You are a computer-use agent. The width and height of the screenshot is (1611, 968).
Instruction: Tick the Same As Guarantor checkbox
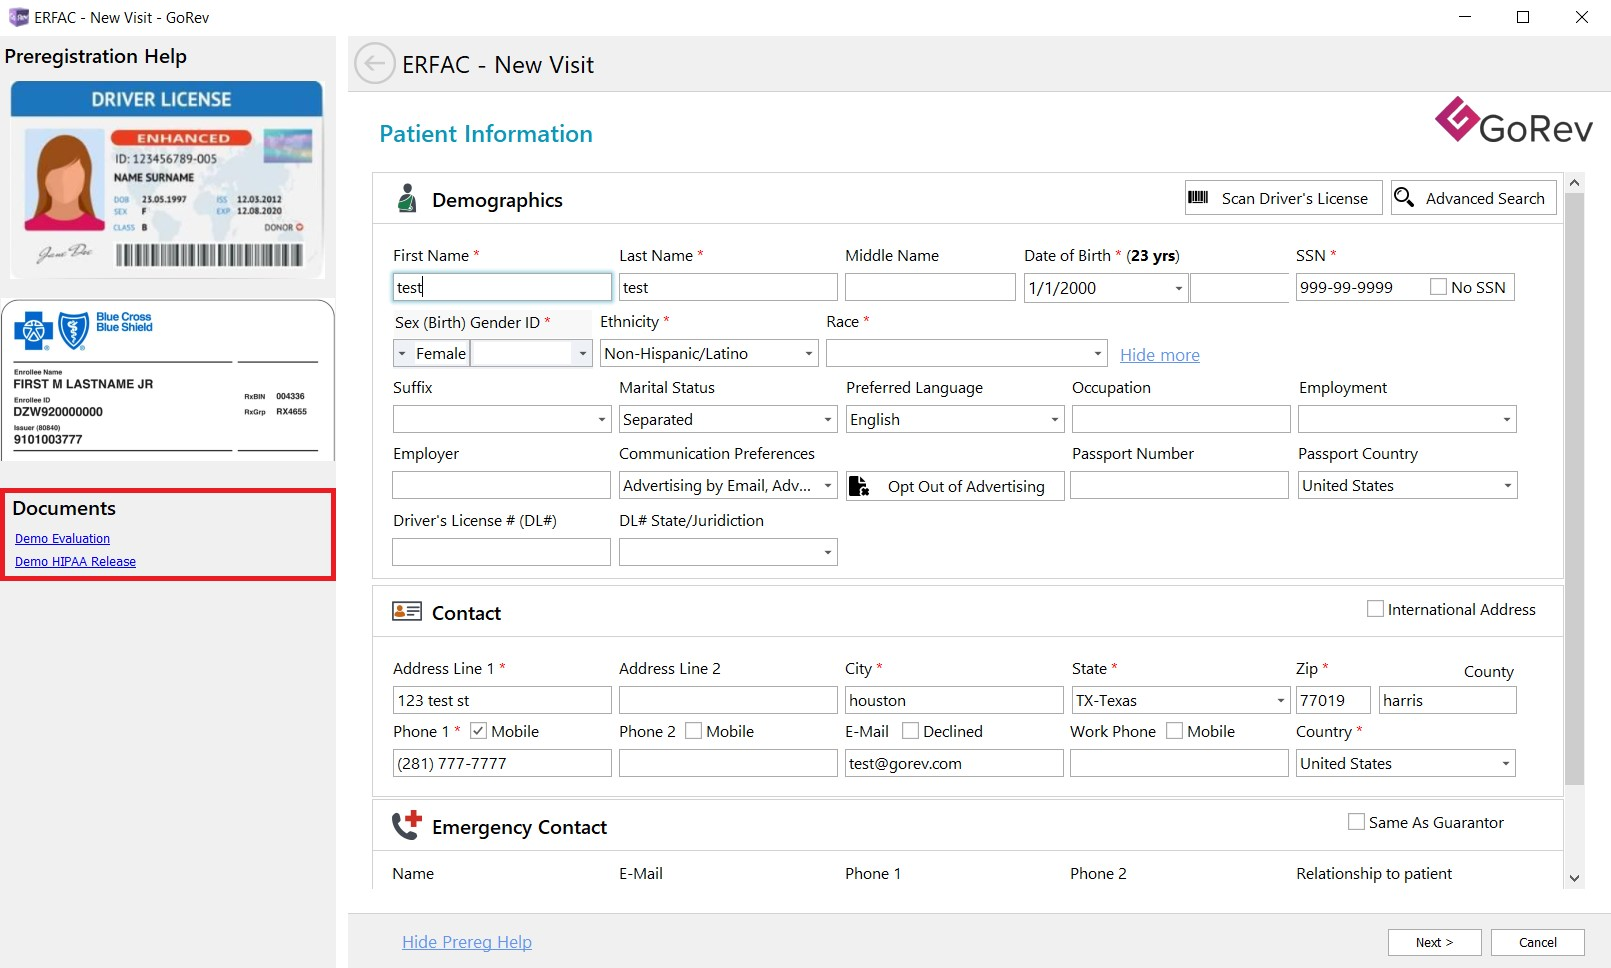1356,822
